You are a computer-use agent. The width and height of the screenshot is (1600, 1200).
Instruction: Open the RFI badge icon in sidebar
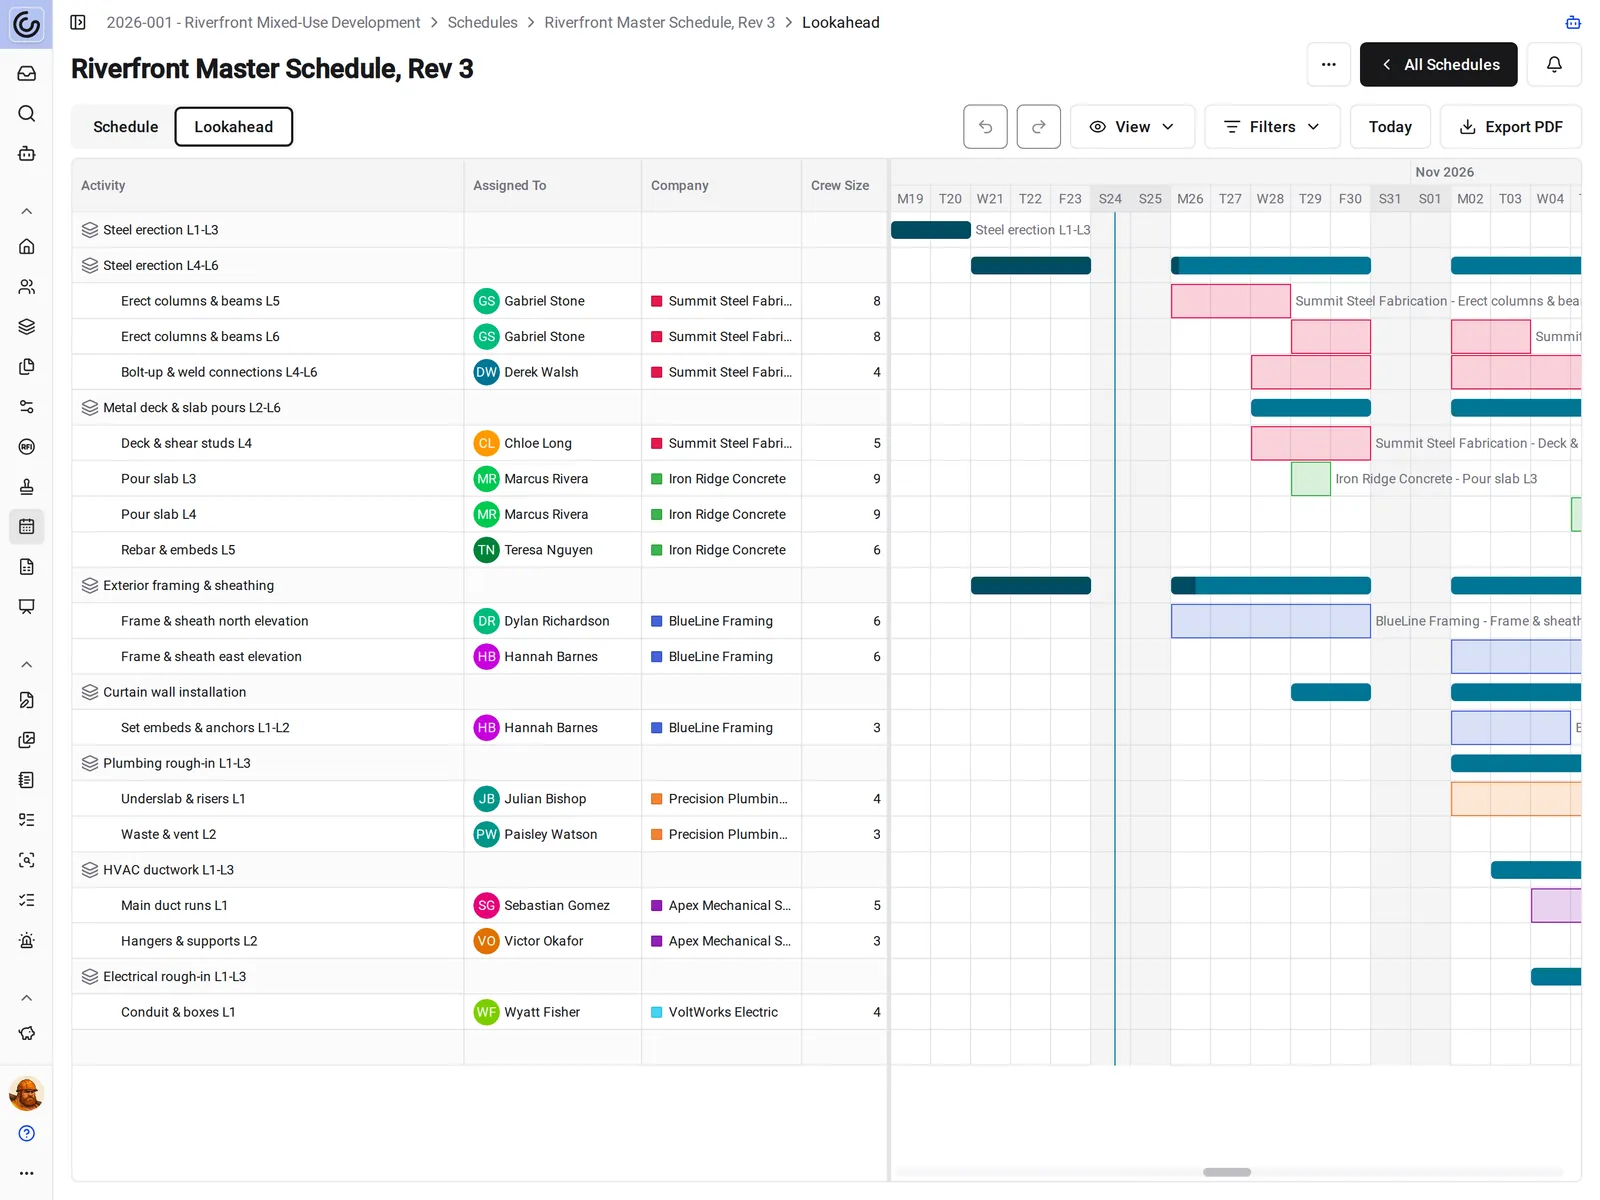pyautogui.click(x=27, y=446)
